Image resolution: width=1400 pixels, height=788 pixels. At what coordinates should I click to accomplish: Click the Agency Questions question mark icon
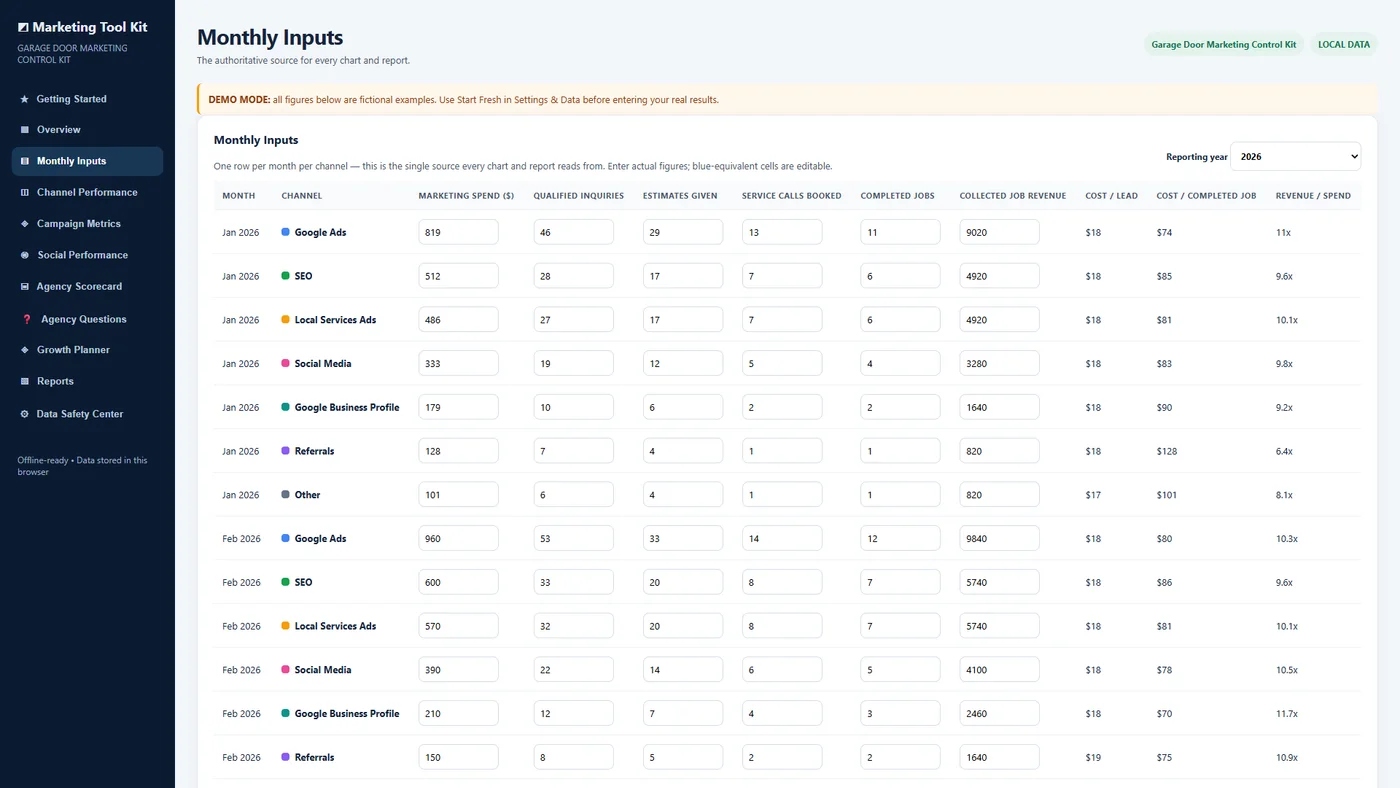tap(27, 319)
